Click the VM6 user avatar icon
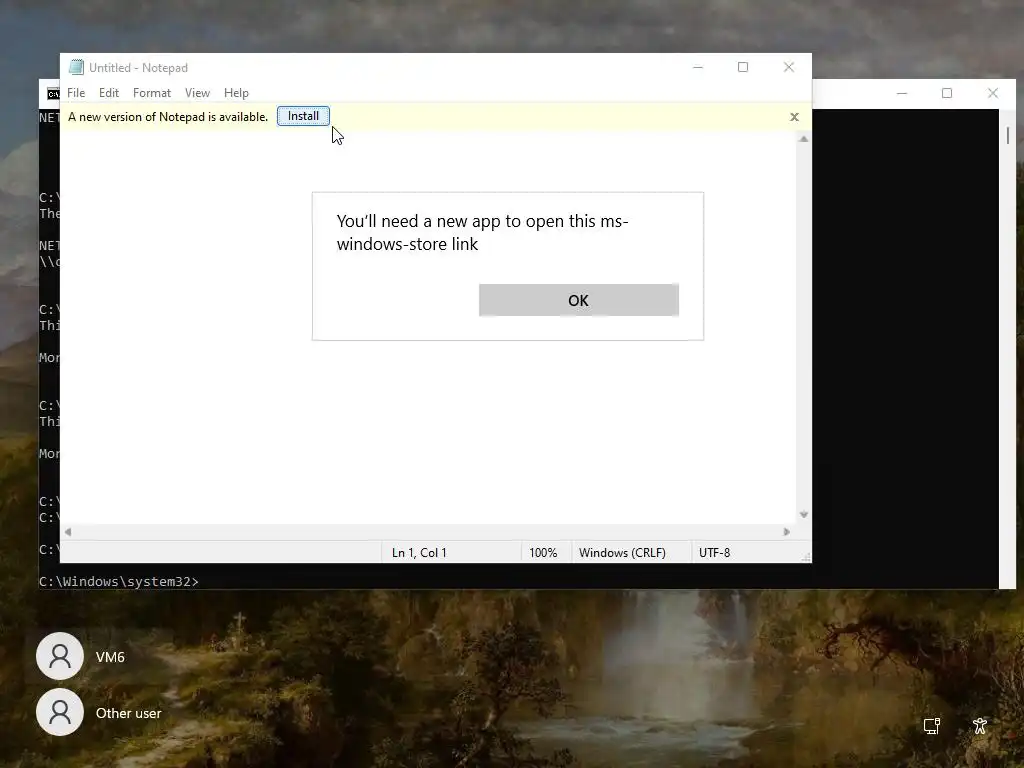1024x768 pixels. click(60, 656)
